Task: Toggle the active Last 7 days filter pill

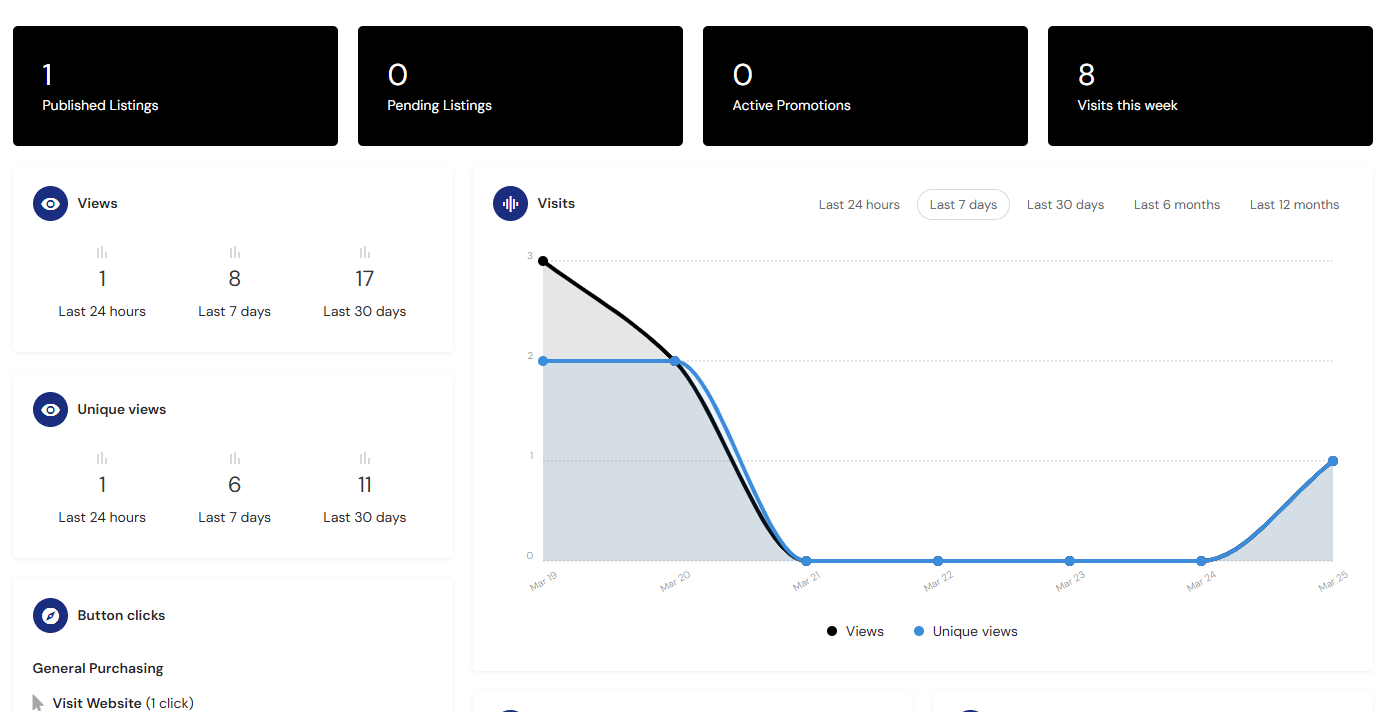Action: click(x=963, y=204)
